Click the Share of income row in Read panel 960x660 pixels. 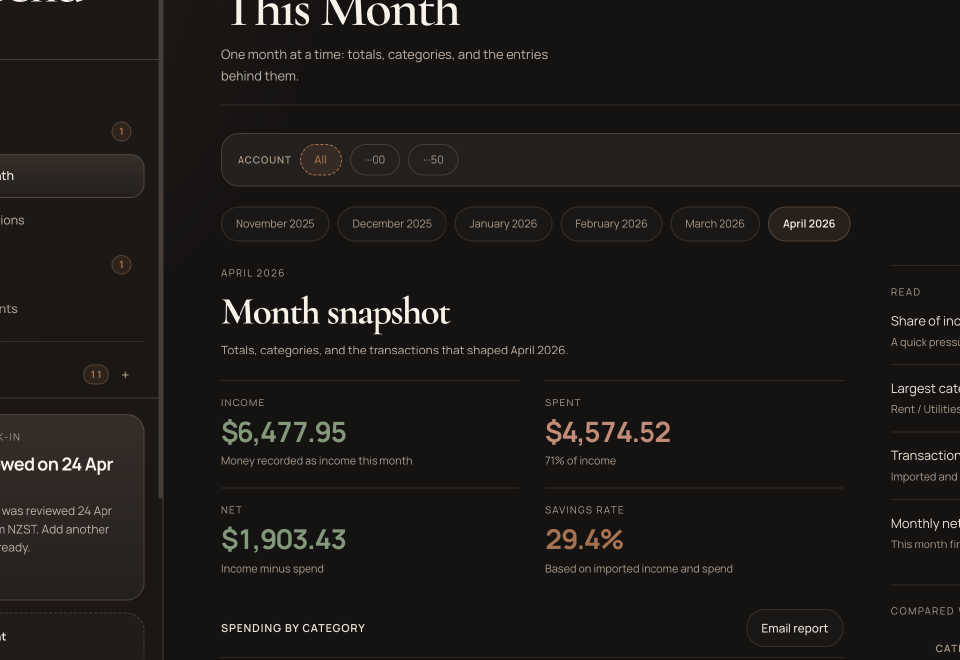click(x=925, y=331)
